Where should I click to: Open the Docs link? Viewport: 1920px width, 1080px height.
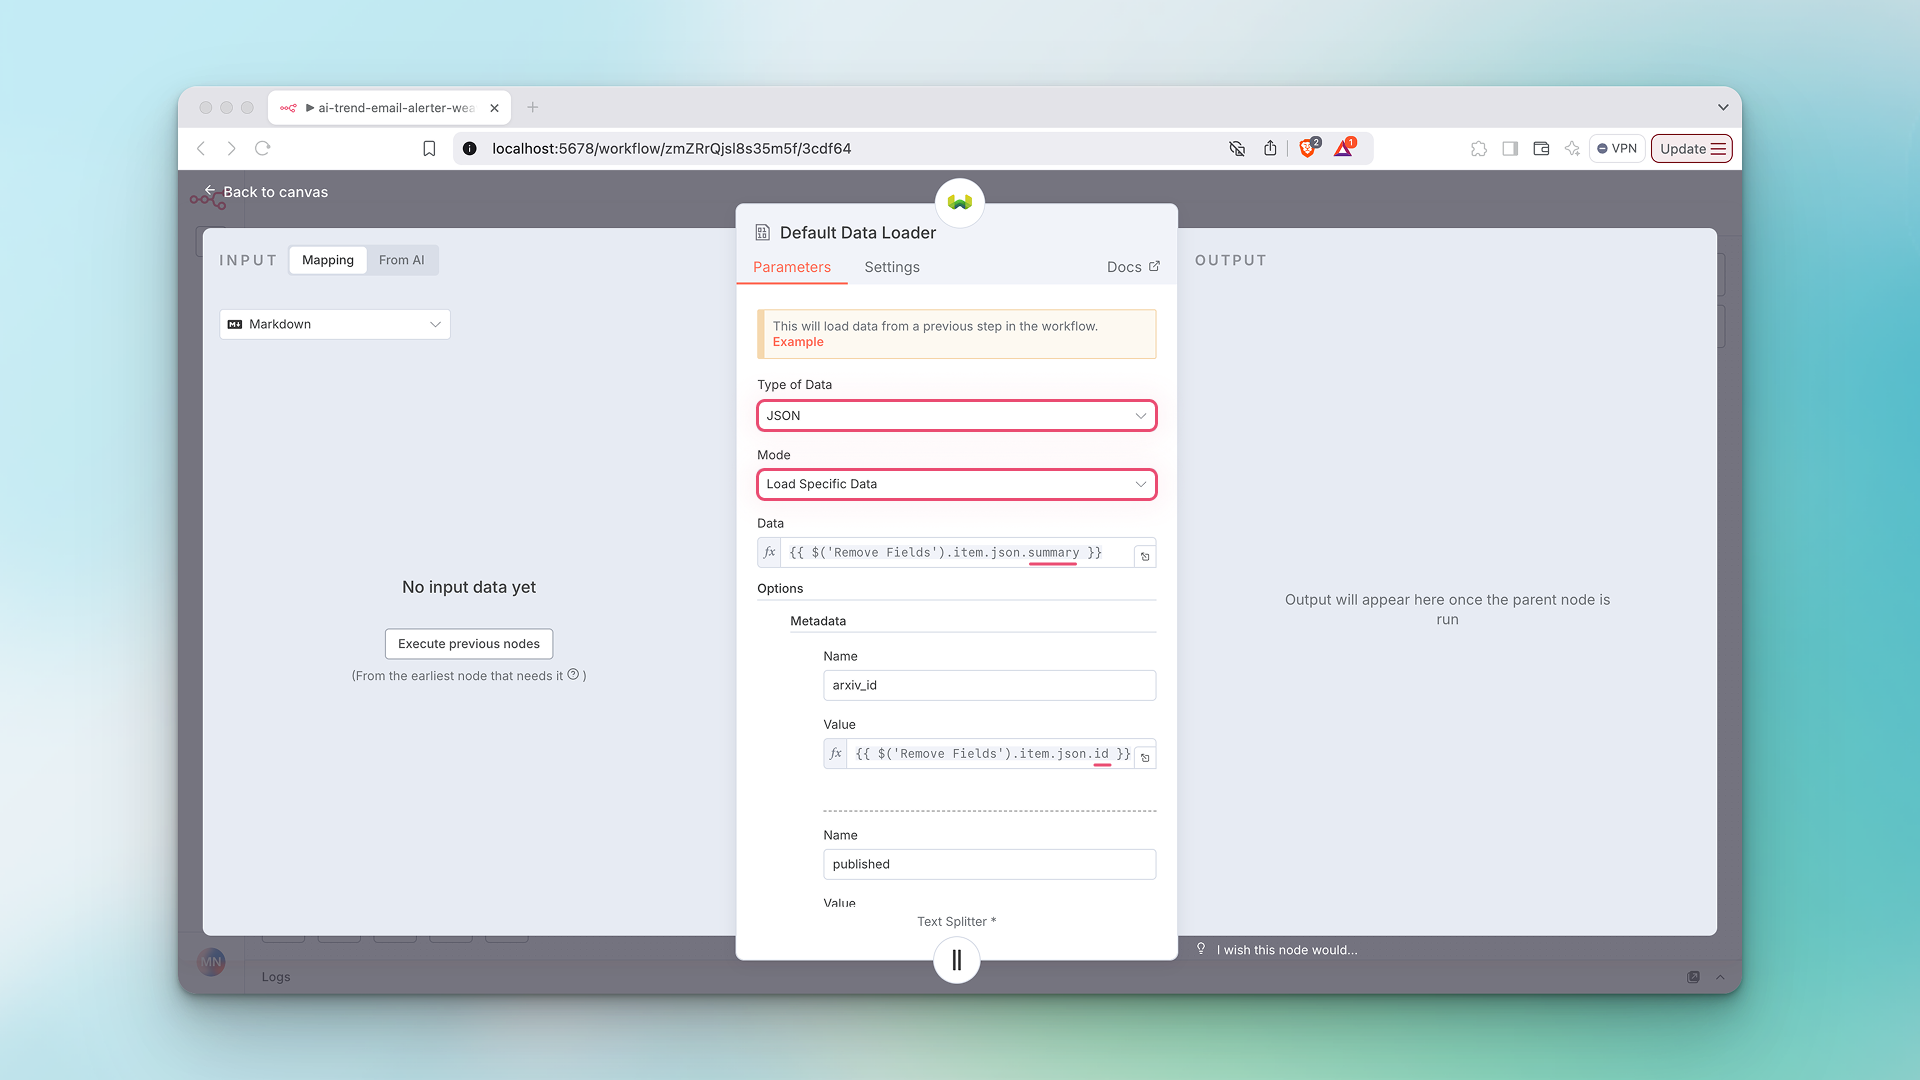[1133, 267]
